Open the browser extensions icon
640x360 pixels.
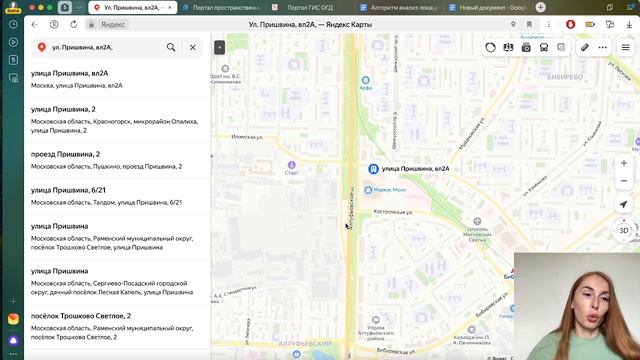pyautogui.click(x=610, y=24)
